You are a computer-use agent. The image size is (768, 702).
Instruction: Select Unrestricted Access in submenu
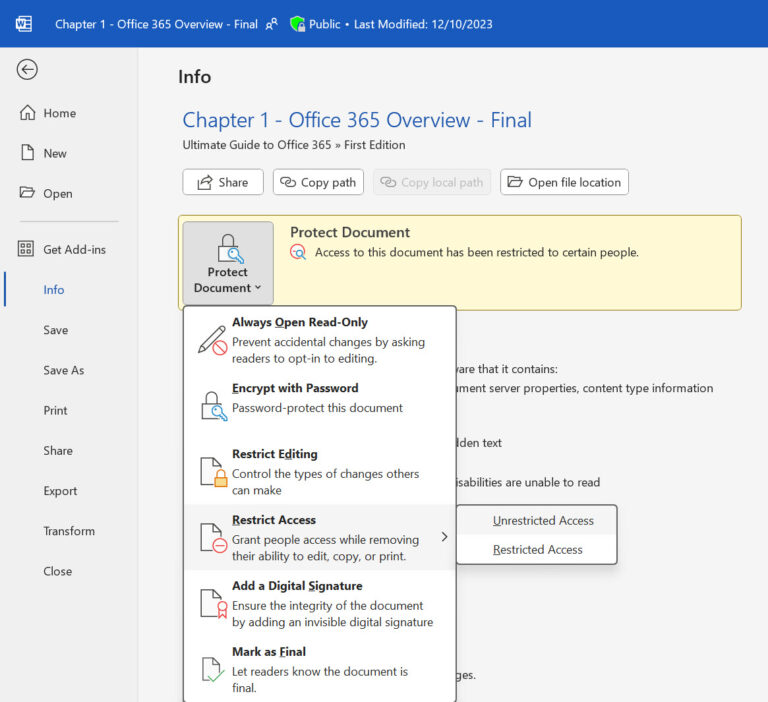pos(537,520)
